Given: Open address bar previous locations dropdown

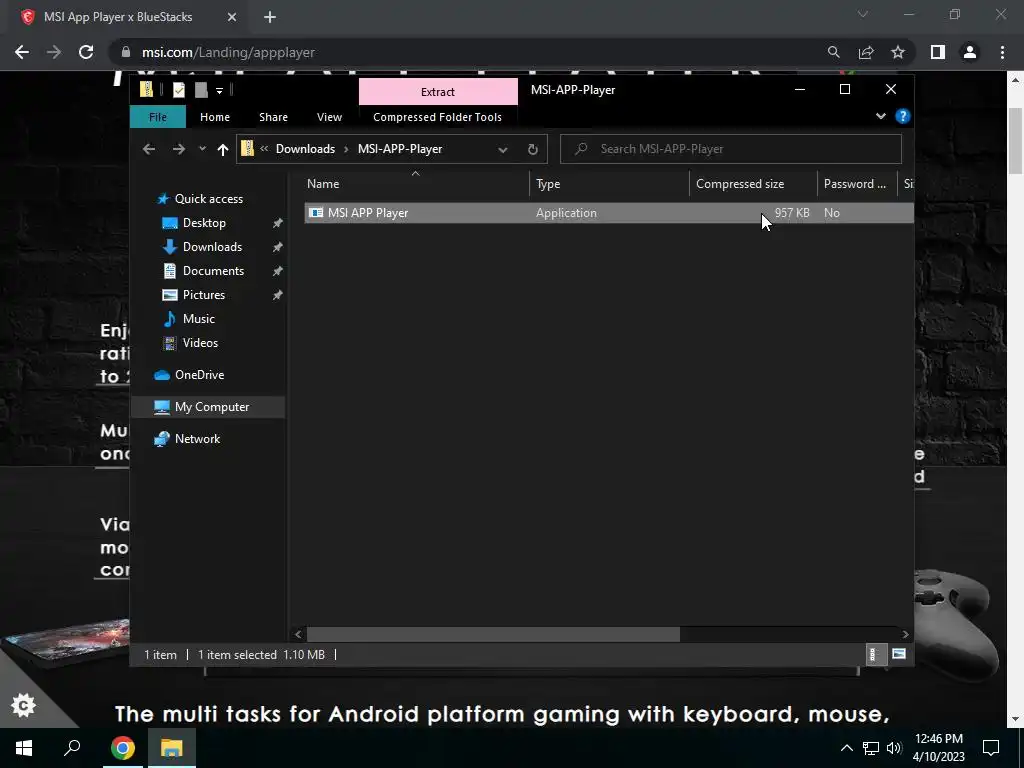Looking at the screenshot, I should click(x=503, y=150).
